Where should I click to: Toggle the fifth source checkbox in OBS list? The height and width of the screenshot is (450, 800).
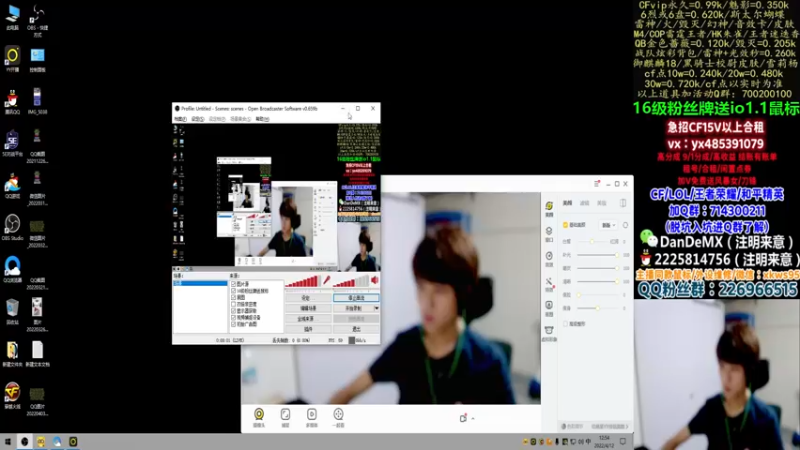(233, 311)
